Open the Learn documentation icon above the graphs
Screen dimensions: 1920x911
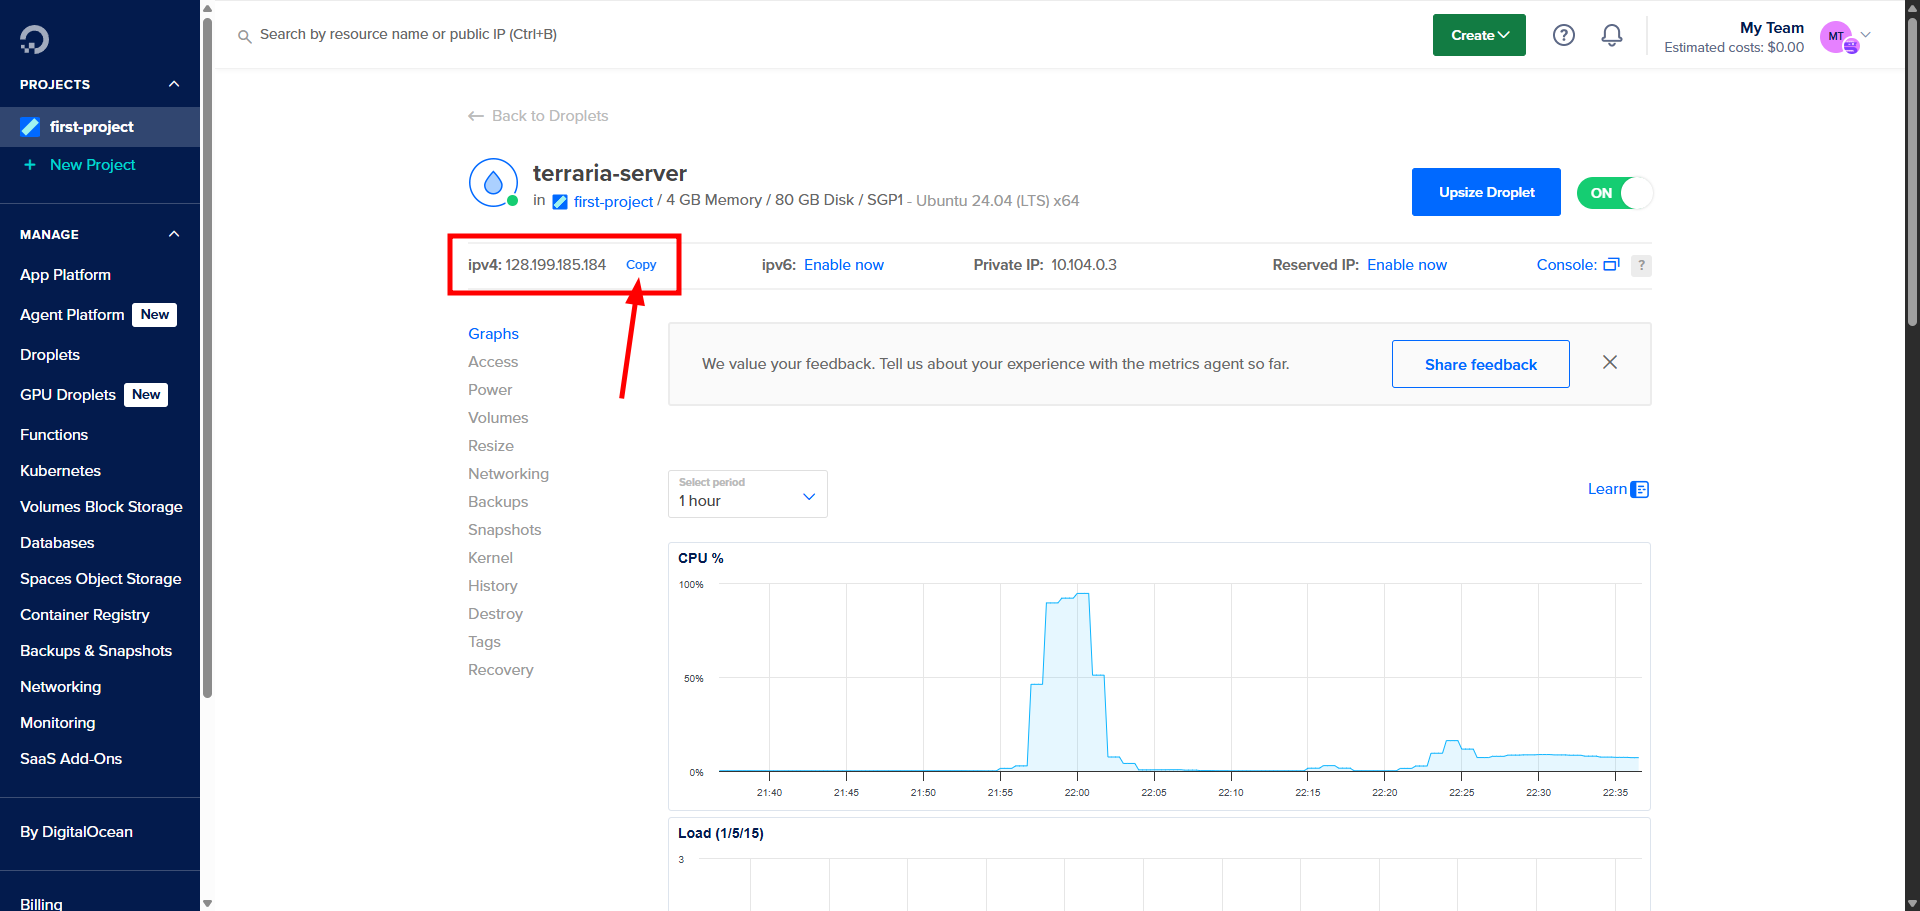pyautogui.click(x=1639, y=489)
